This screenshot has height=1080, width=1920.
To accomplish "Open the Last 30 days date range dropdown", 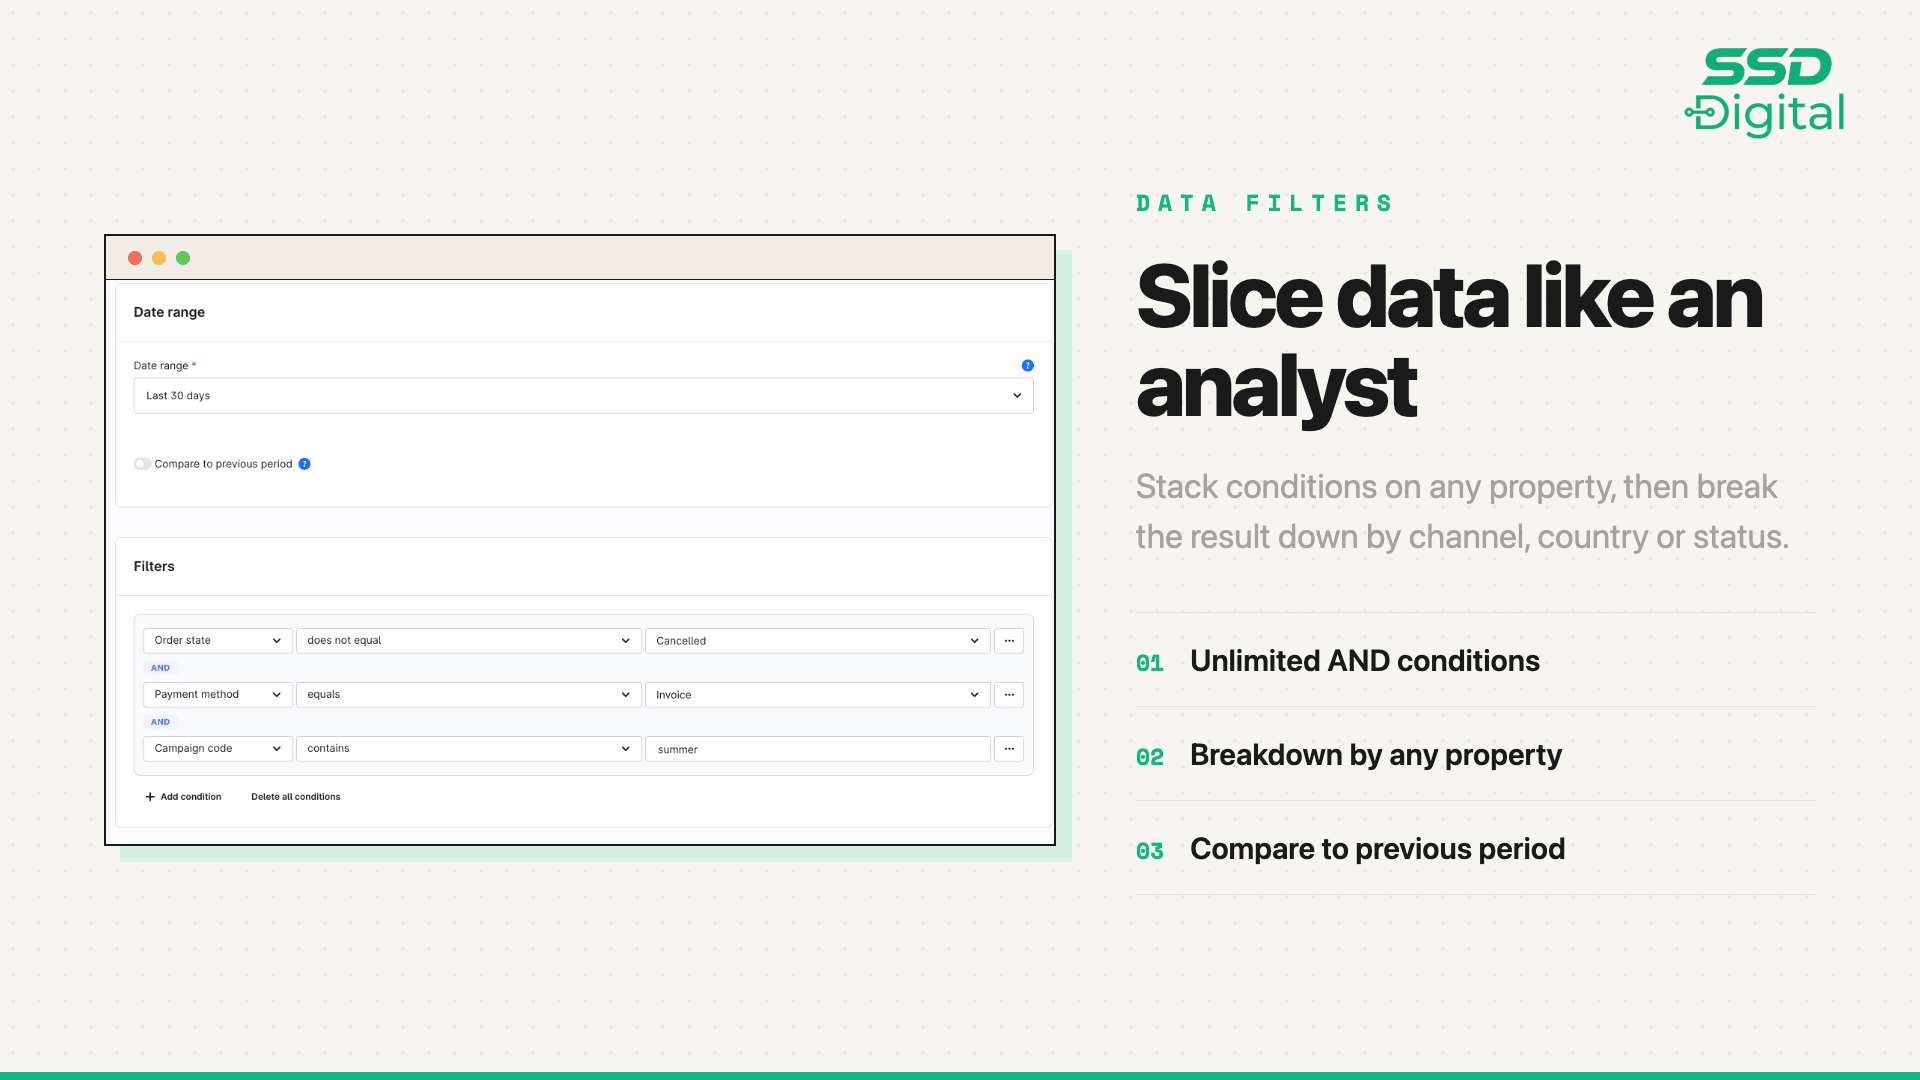I will (583, 396).
